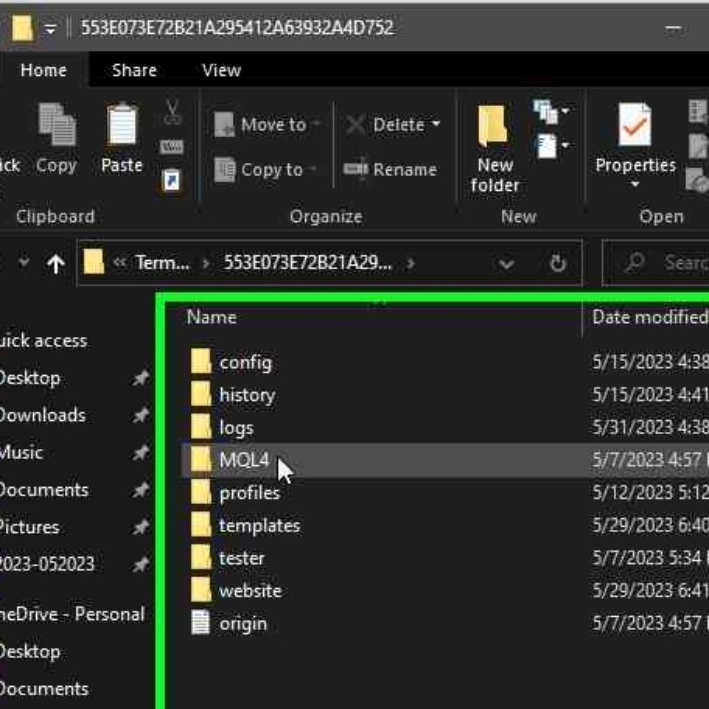
Task: Click into the Search box
Action: 656,263
